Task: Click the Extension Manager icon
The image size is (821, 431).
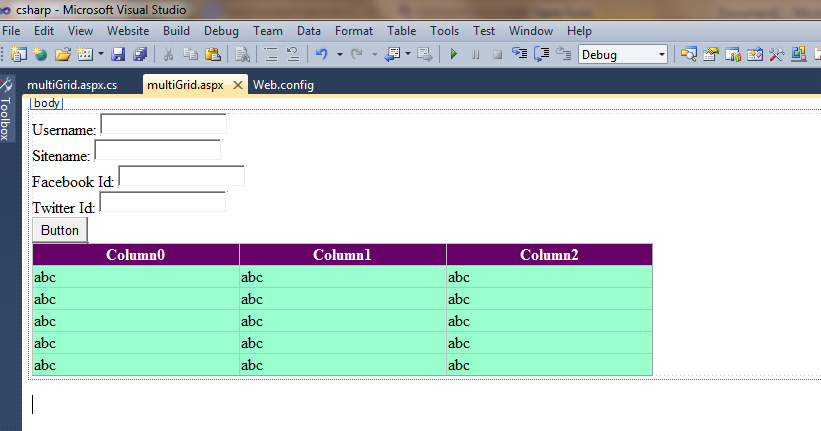Action: tap(798, 54)
